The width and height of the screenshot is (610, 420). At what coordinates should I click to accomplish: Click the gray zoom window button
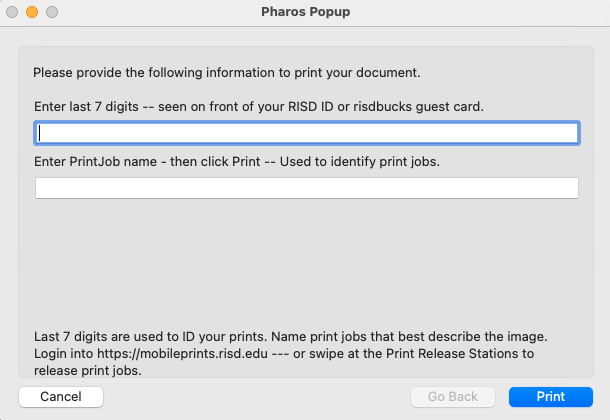click(51, 12)
